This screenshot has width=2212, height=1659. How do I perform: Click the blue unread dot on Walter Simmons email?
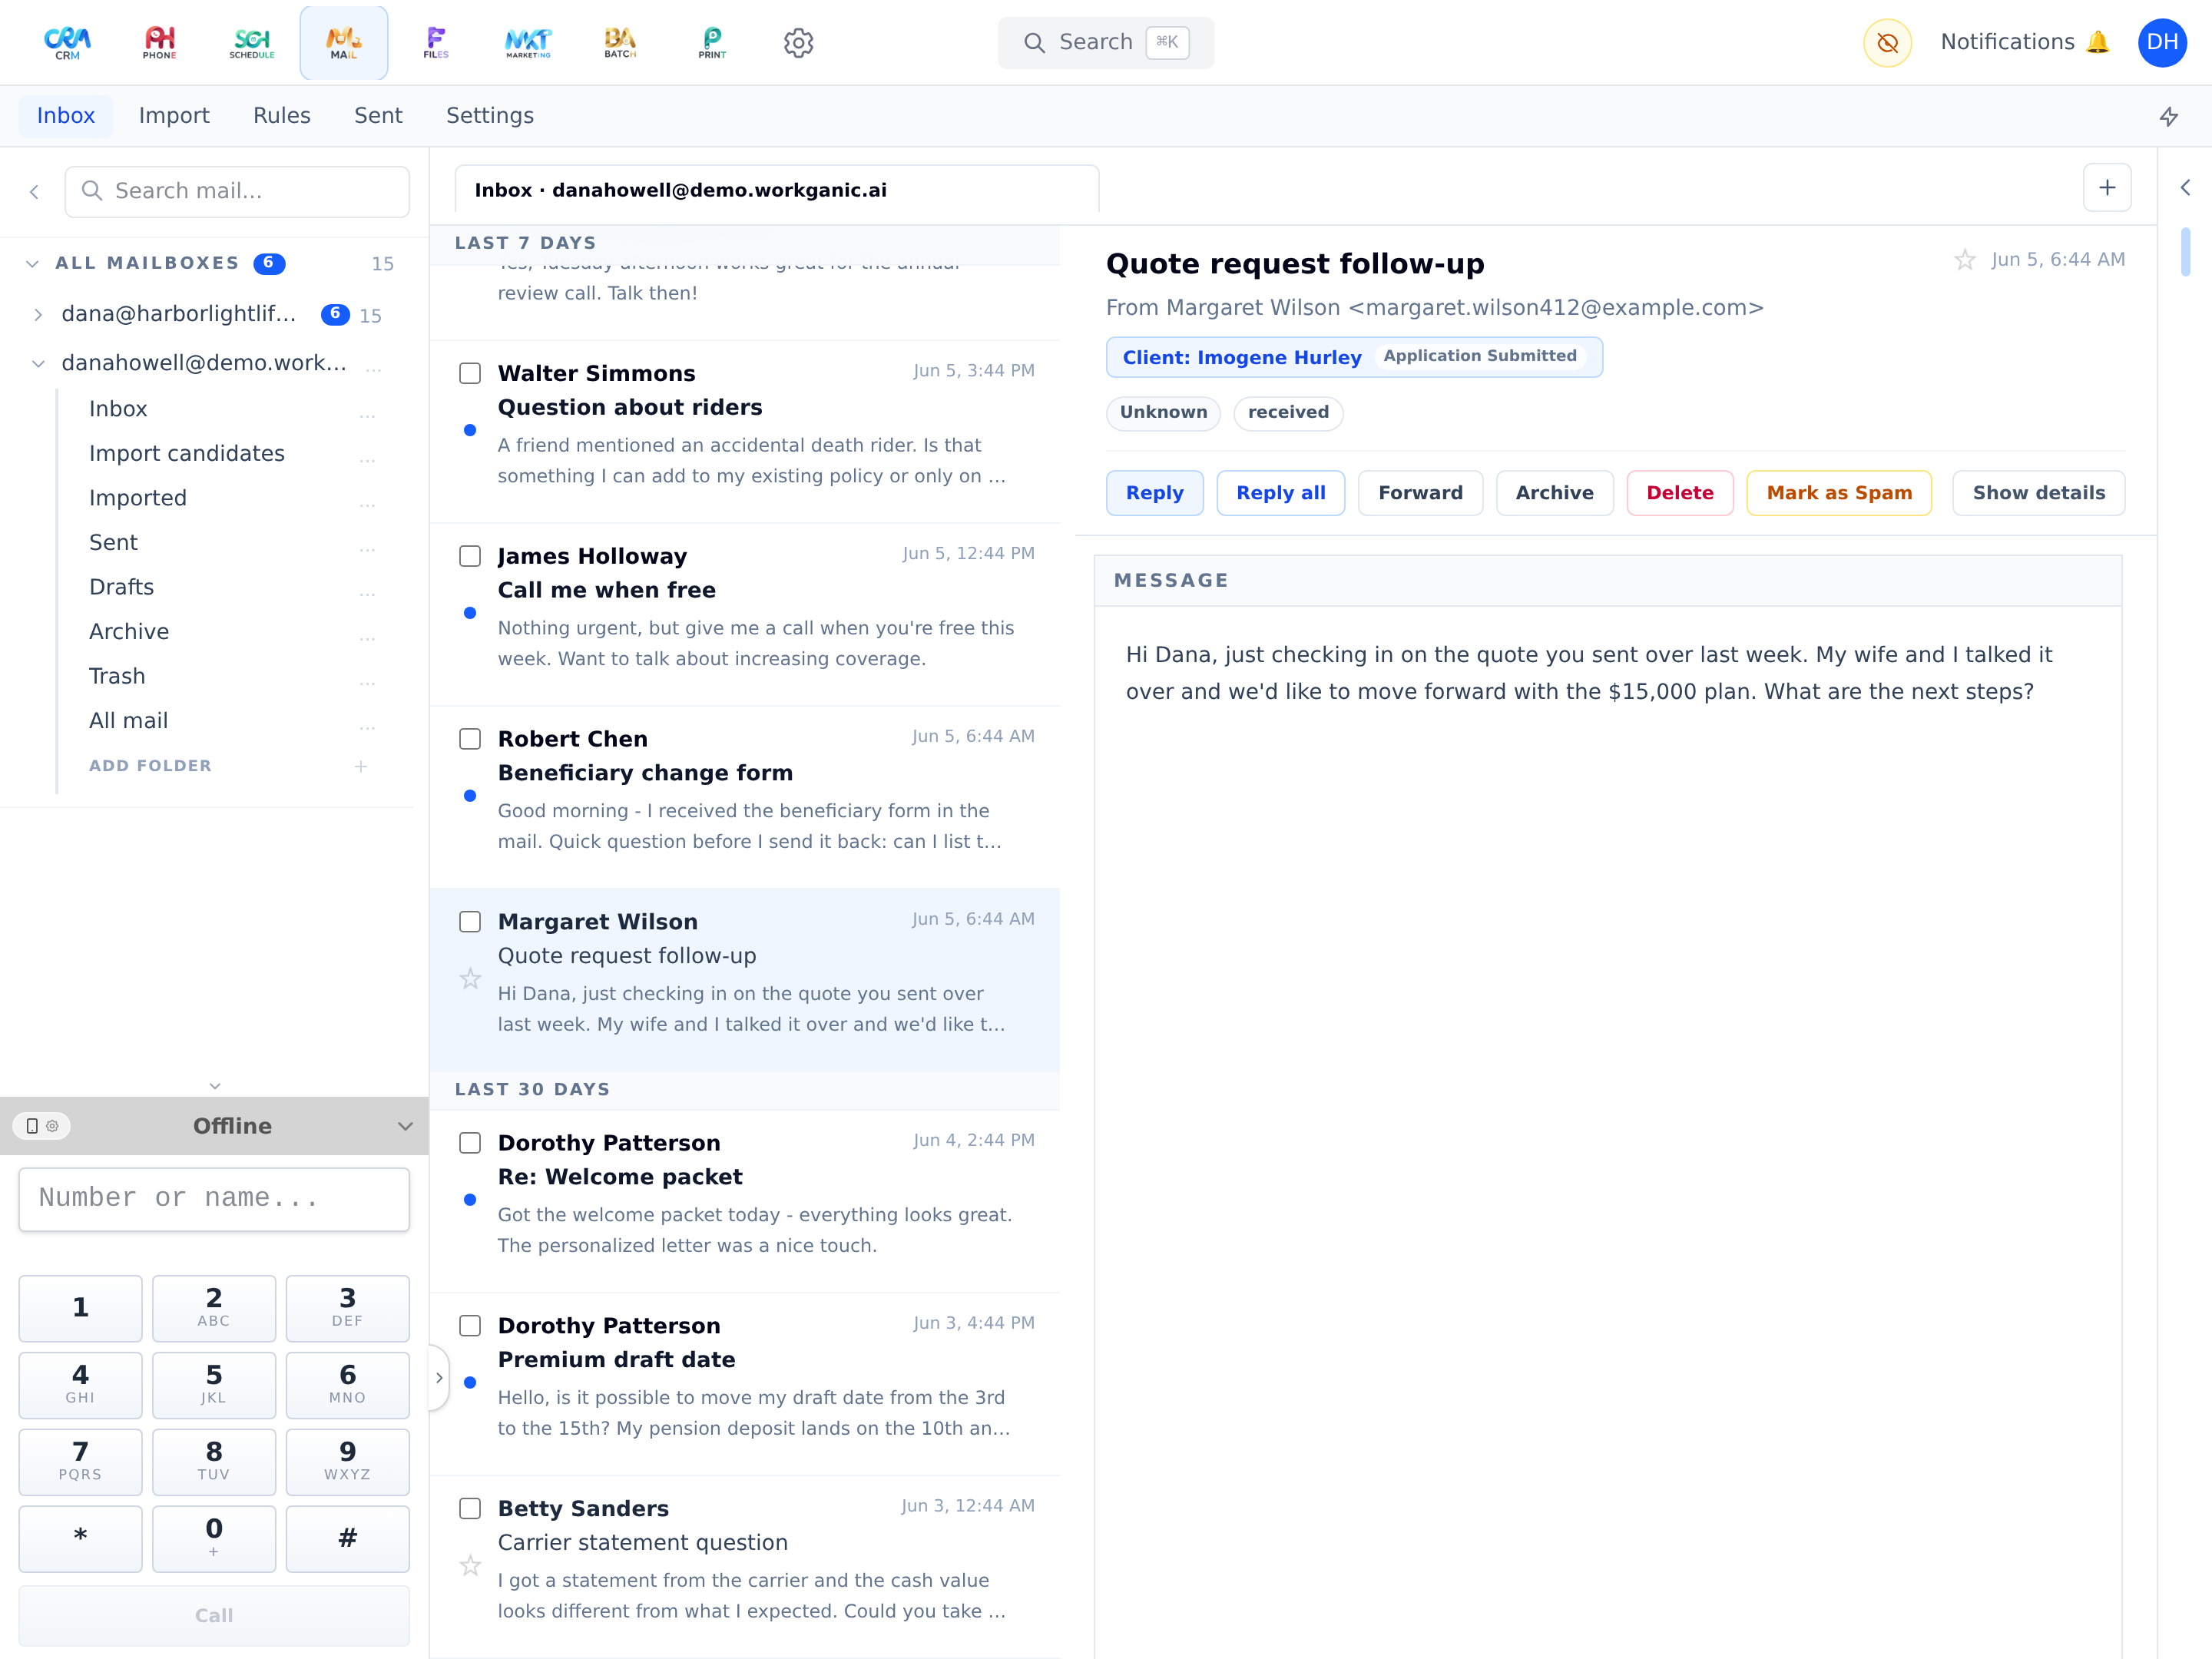(470, 430)
